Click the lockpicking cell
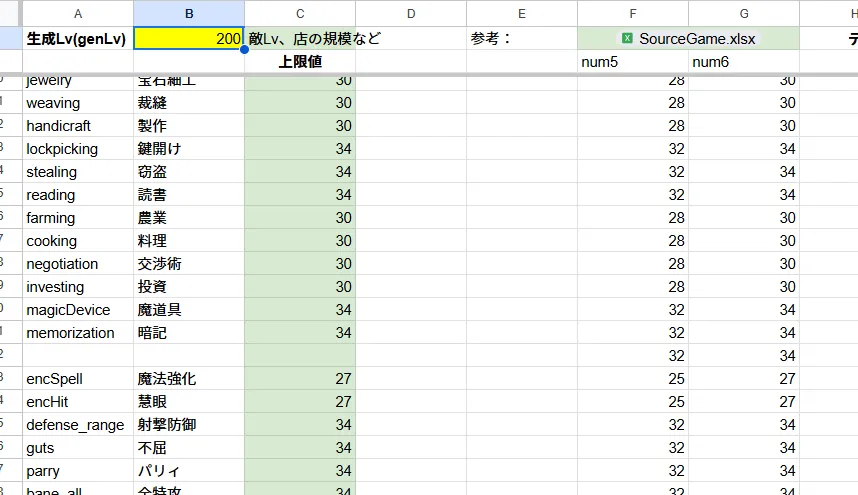This screenshot has height=495, width=858. click(x=78, y=149)
